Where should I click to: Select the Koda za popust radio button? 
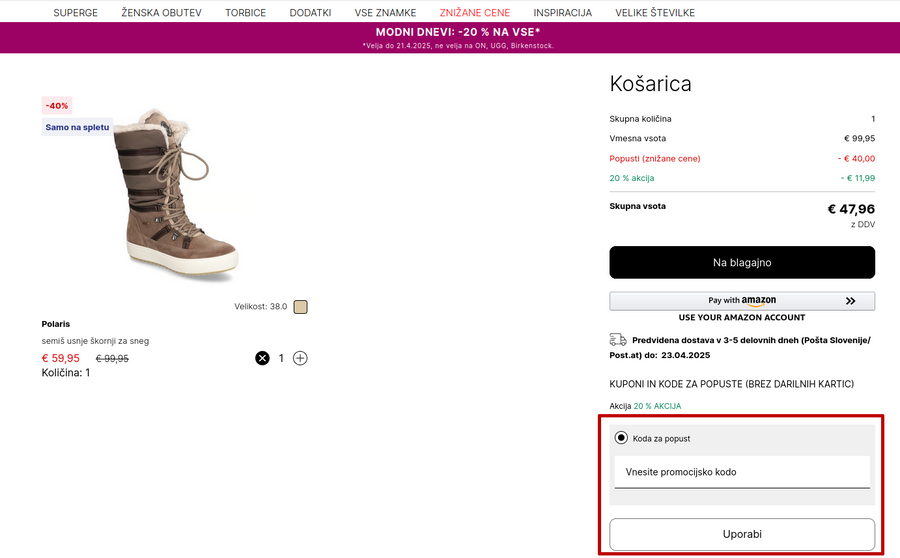click(x=621, y=438)
